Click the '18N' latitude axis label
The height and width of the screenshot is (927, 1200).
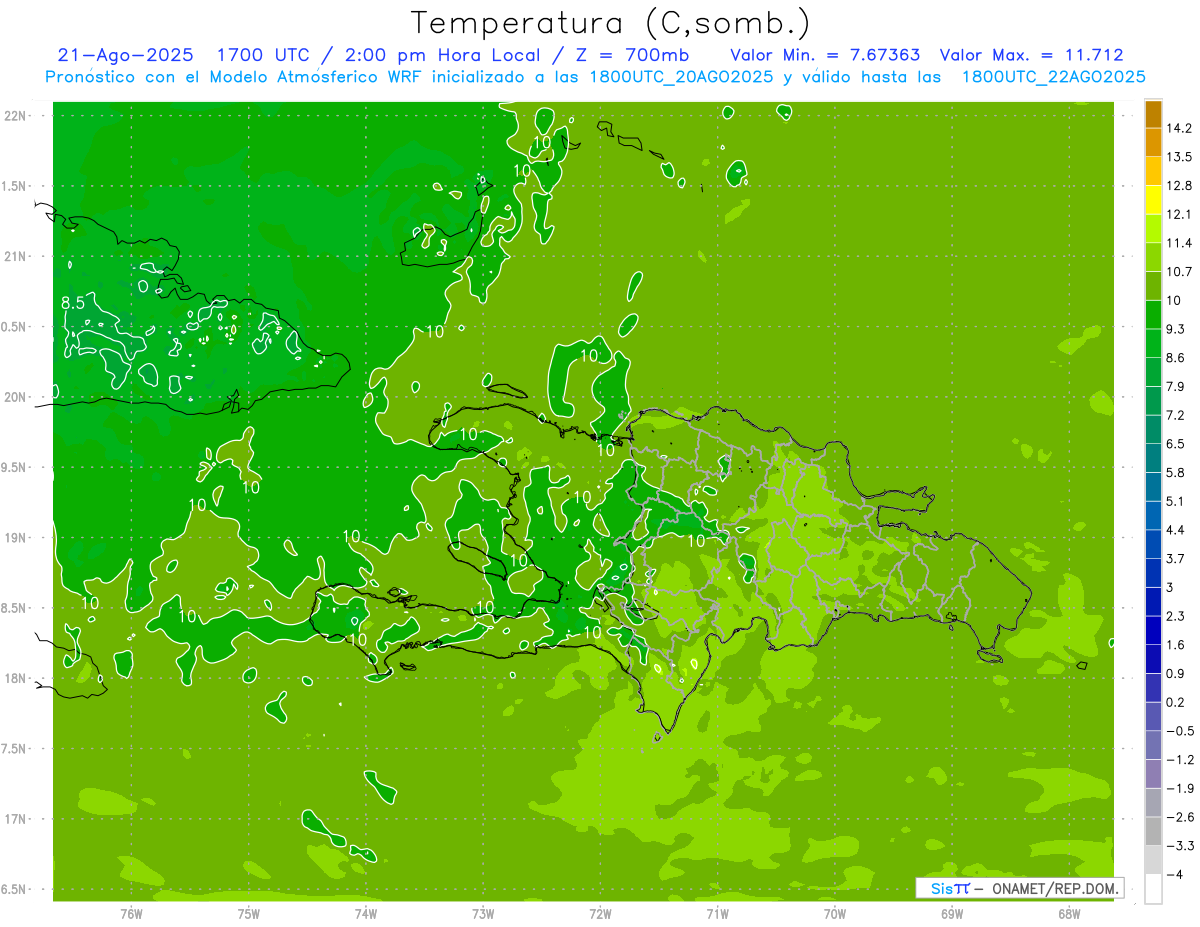tap(17, 678)
